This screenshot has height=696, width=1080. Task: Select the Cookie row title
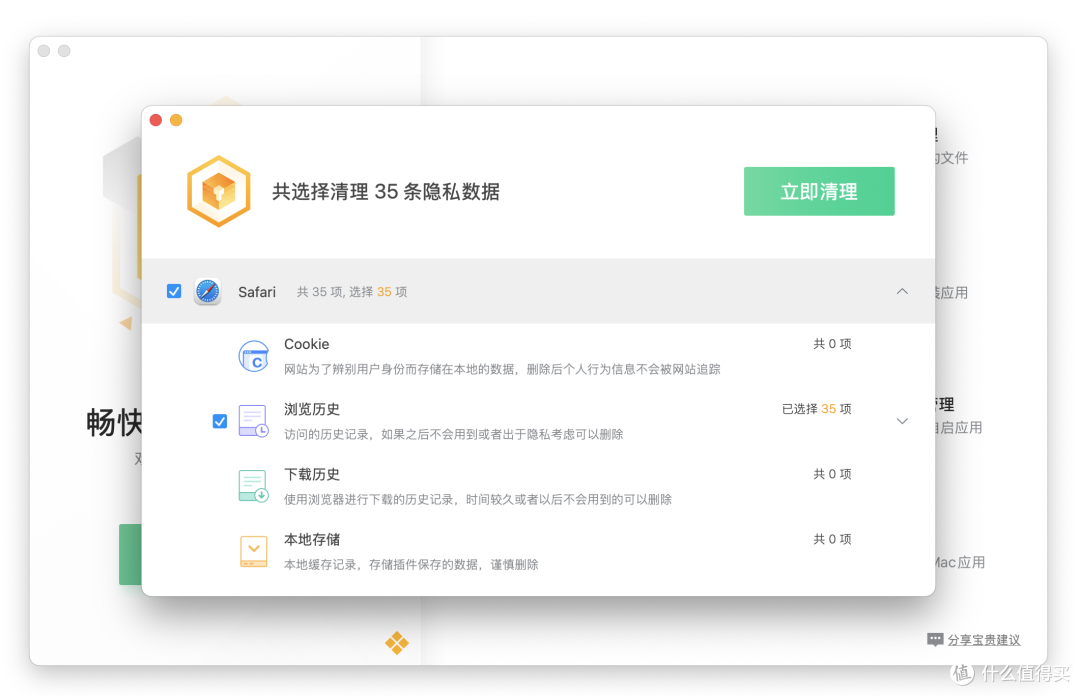307,344
